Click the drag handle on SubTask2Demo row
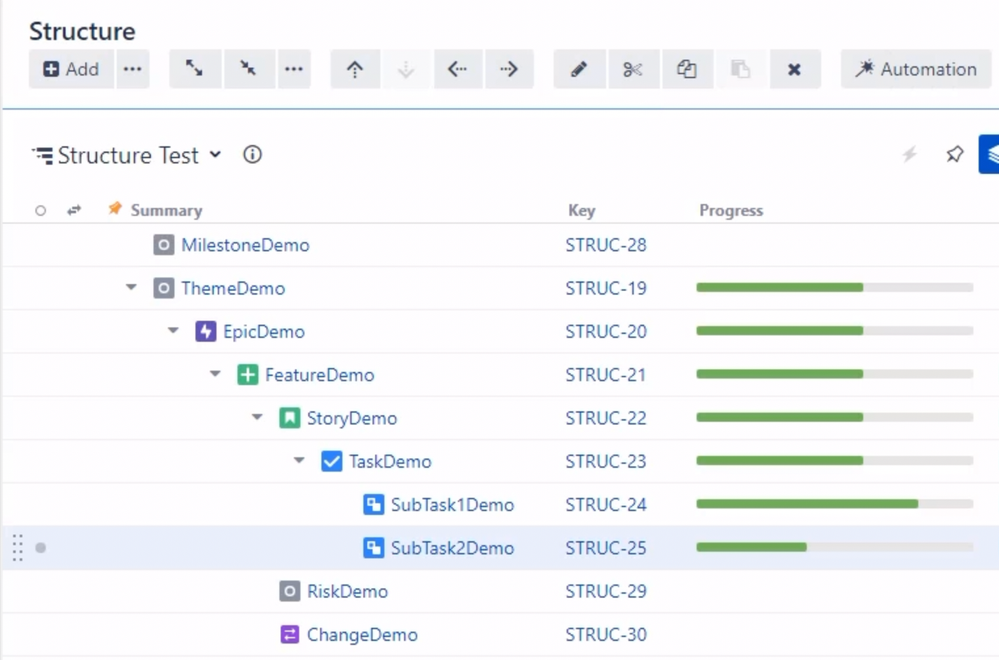Screen dimensions: 999x660 (x=18, y=548)
